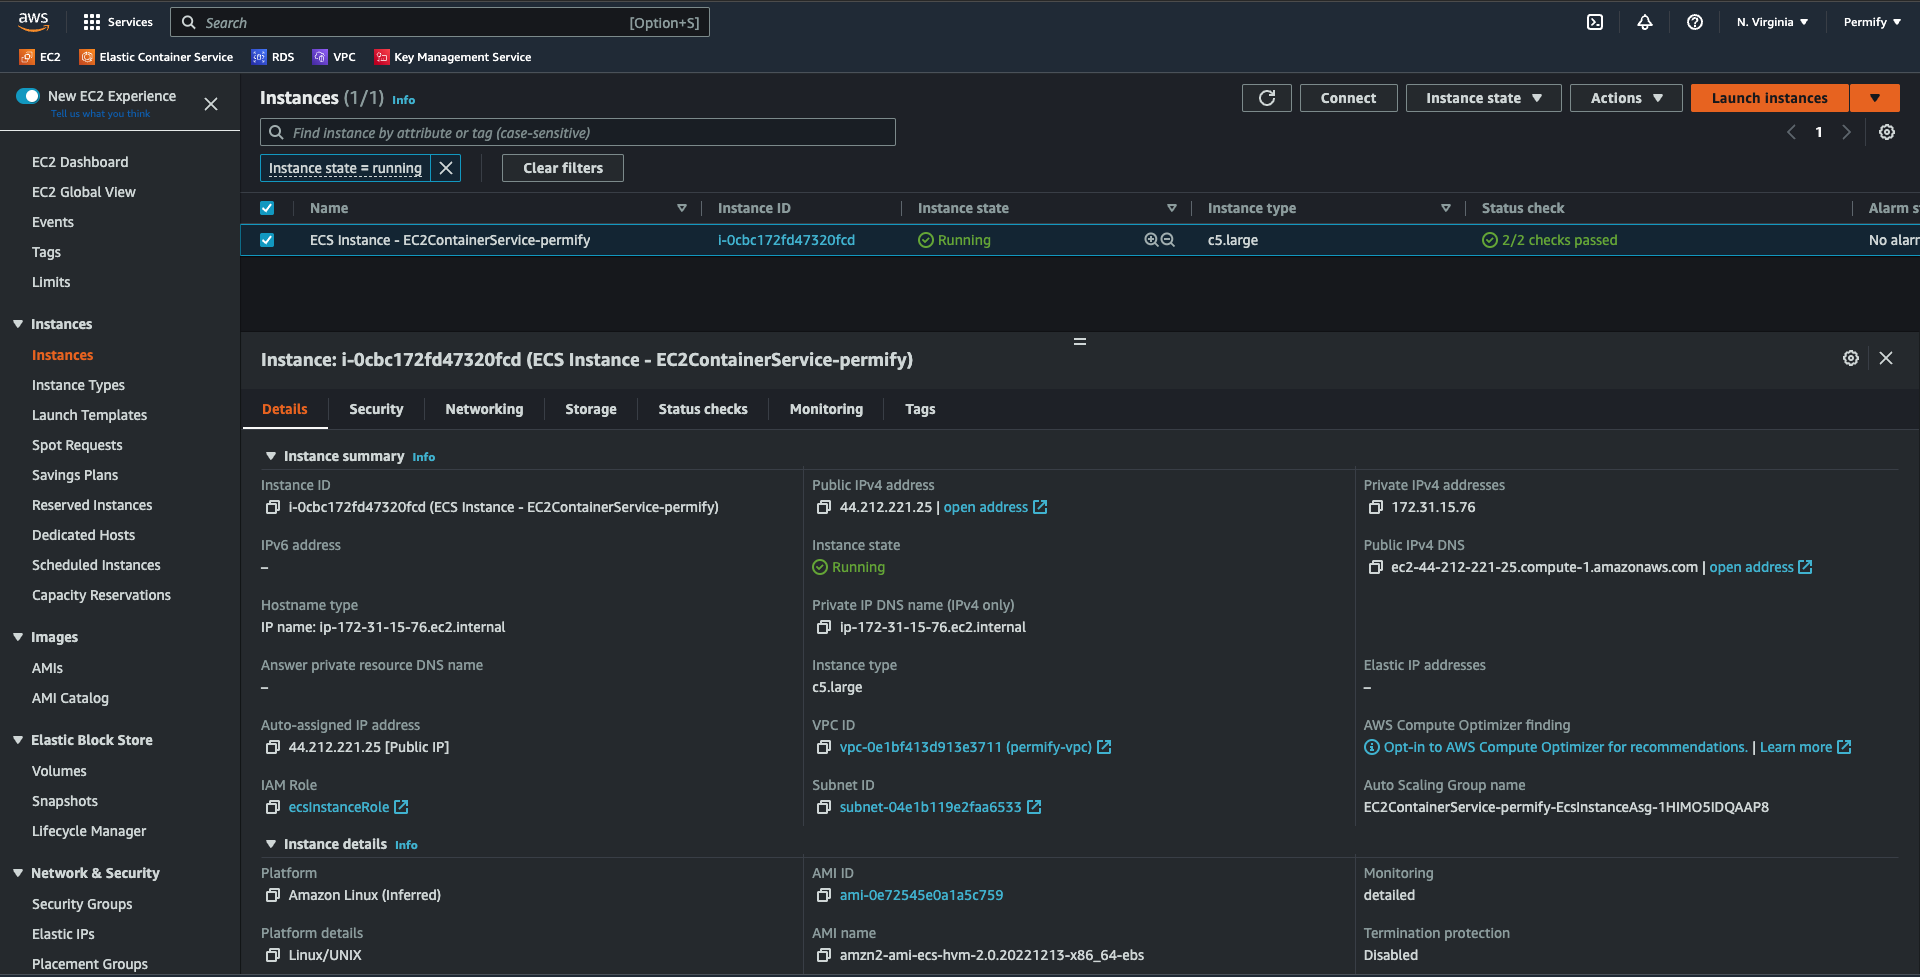
Task: Click the Launch instances button
Action: tap(1769, 98)
